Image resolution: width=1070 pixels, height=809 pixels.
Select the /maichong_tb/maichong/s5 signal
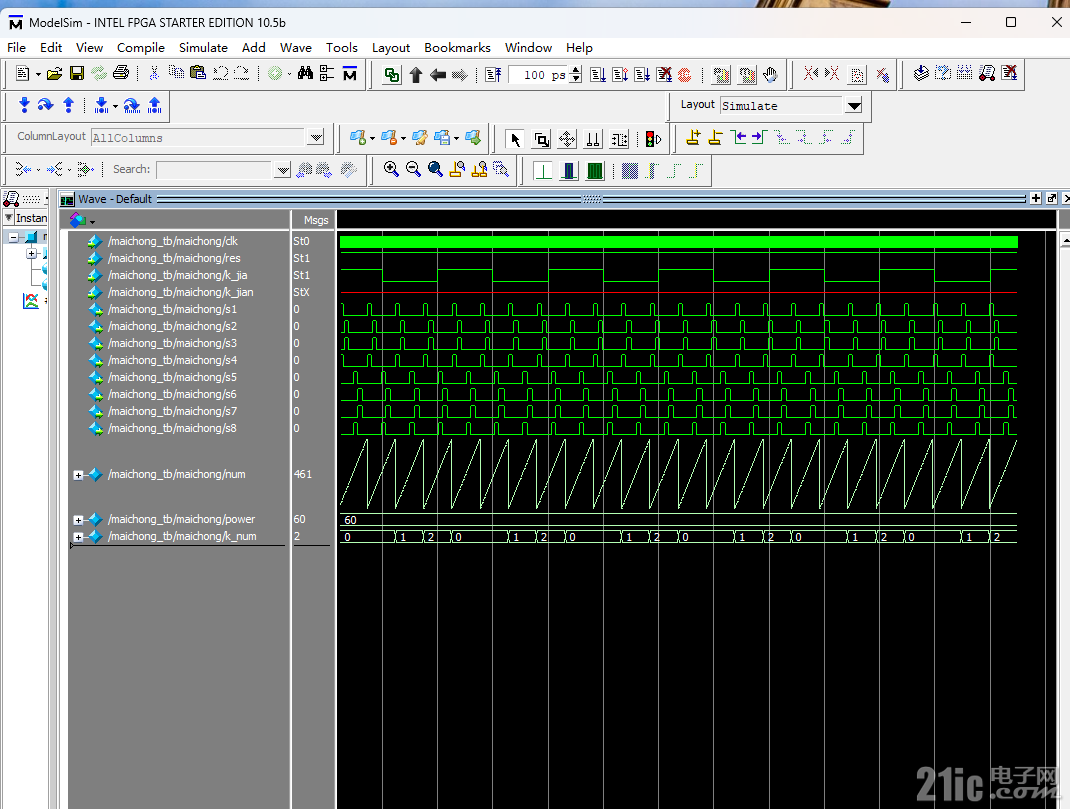[172, 378]
